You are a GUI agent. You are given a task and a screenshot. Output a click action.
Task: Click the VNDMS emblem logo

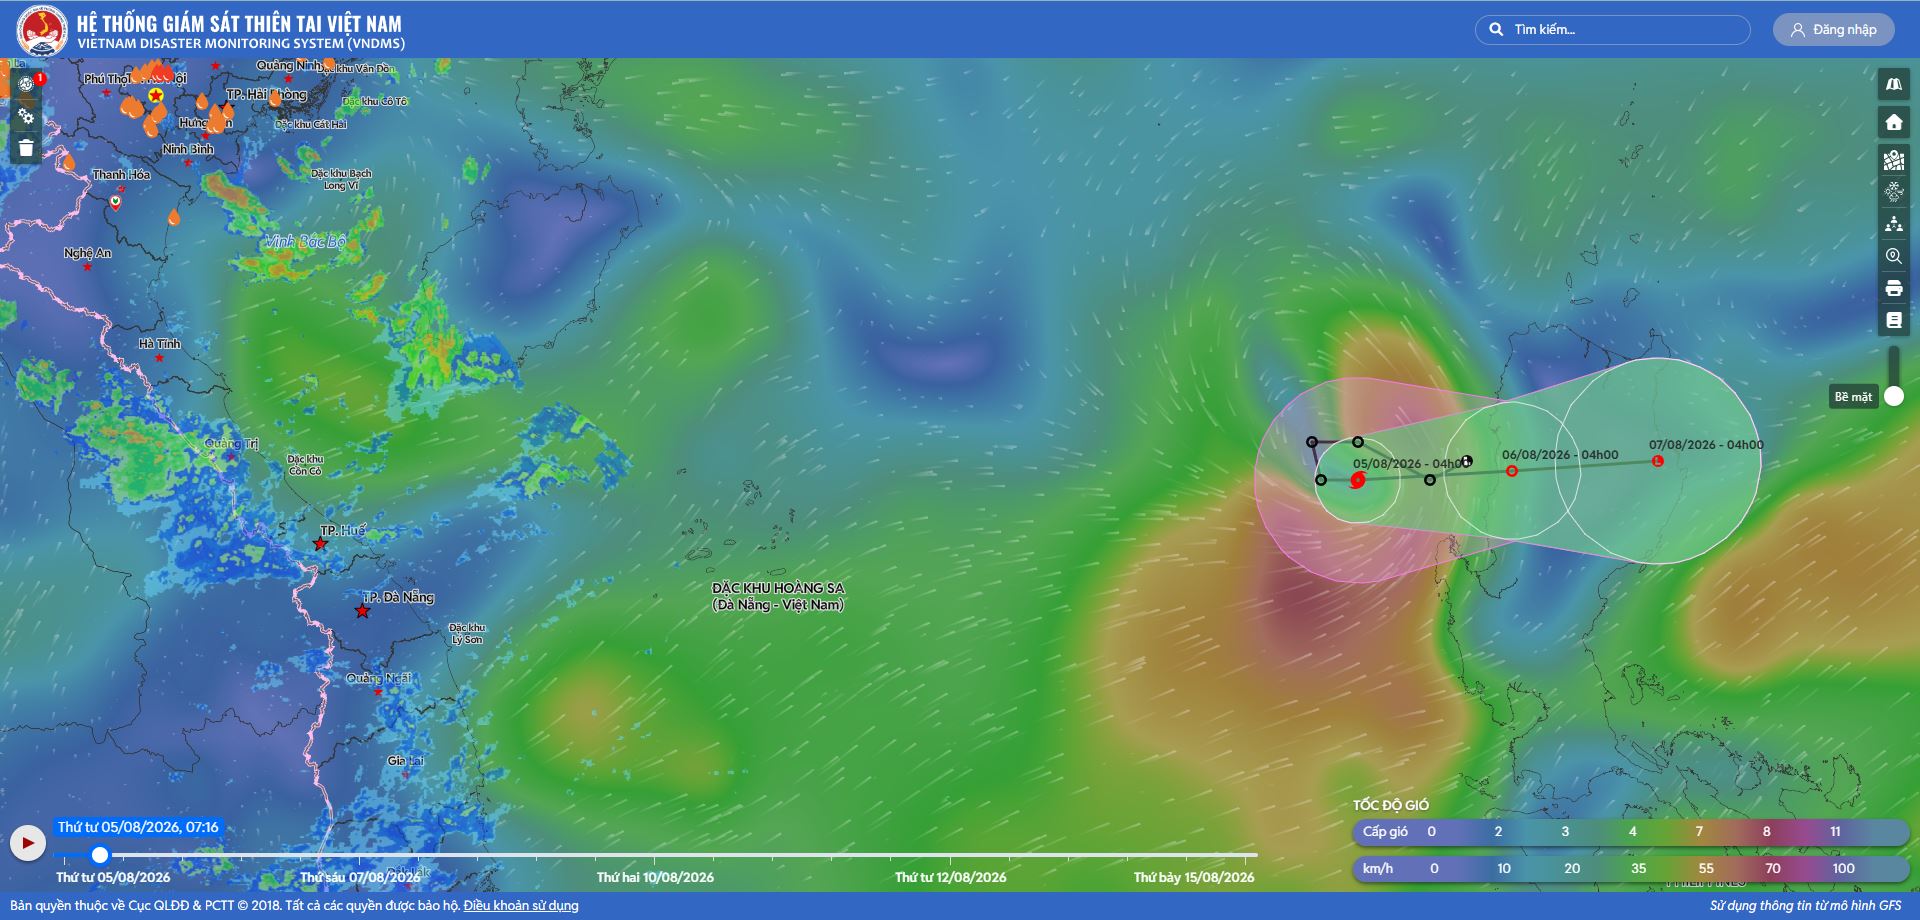[x=42, y=30]
